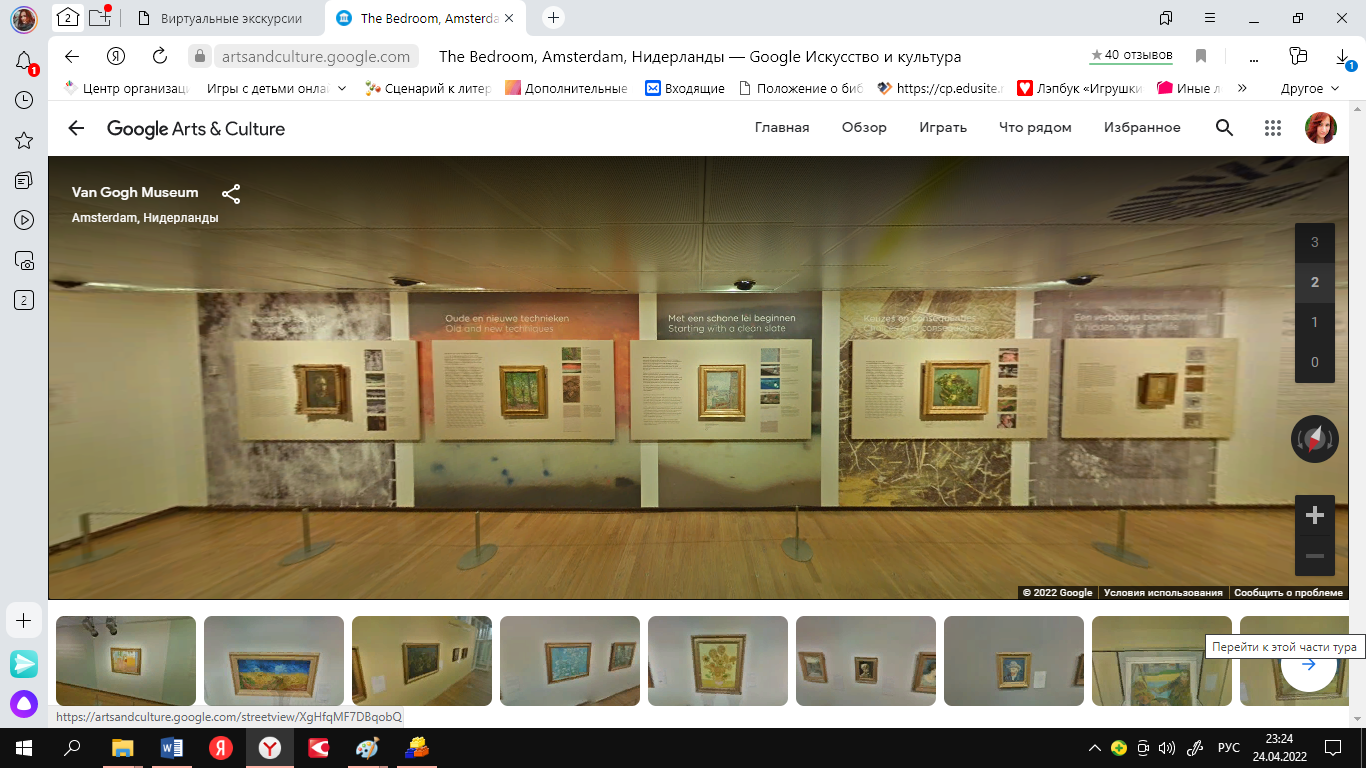Viewport: 1366px width, 768px height.
Task: Open Центр организац bookmark
Action: tap(126, 88)
